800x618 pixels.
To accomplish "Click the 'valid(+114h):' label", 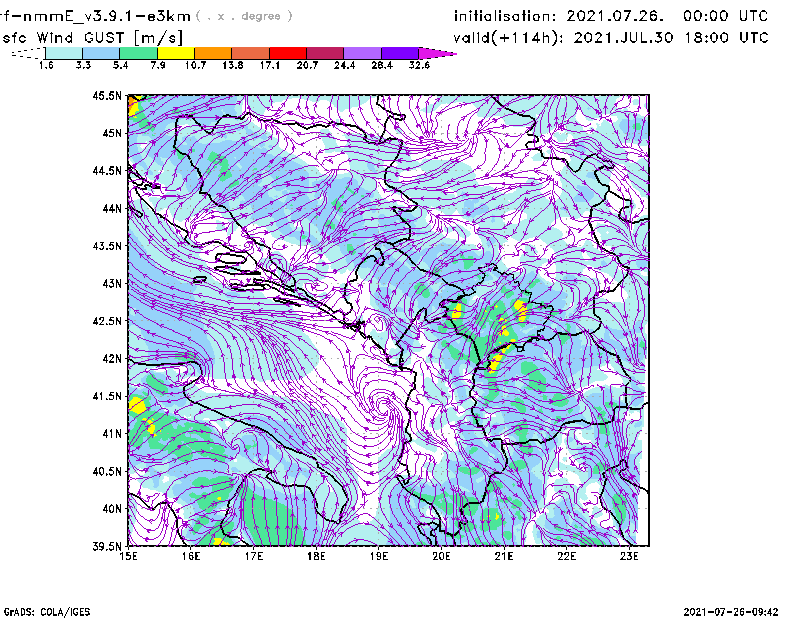I will [x=506, y=38].
